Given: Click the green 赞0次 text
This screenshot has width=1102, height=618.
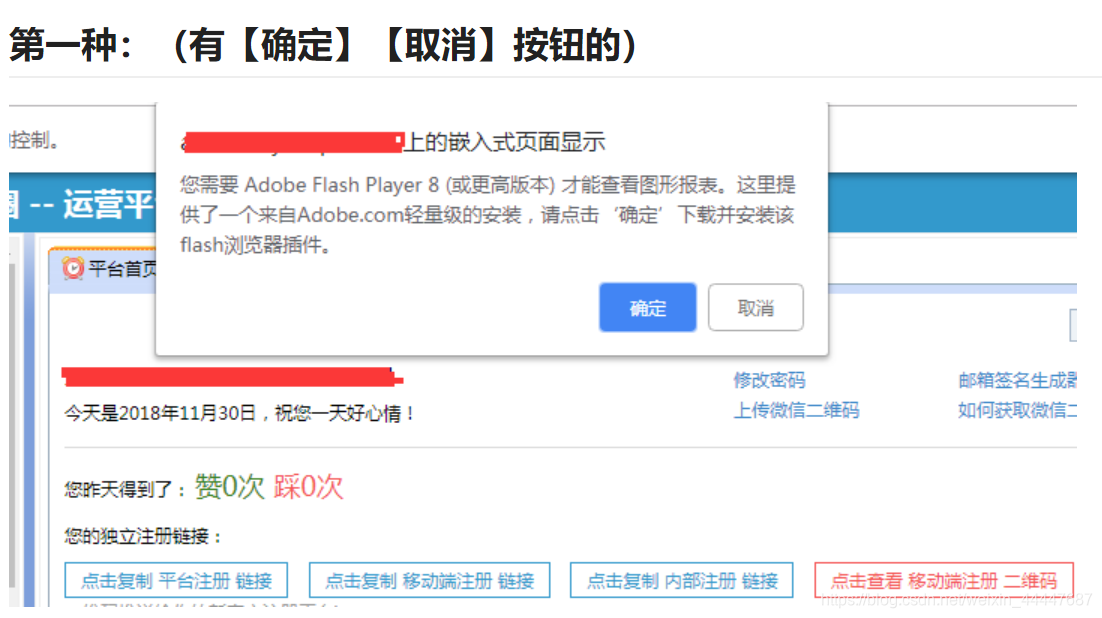Looking at the screenshot, I should 229,487.
